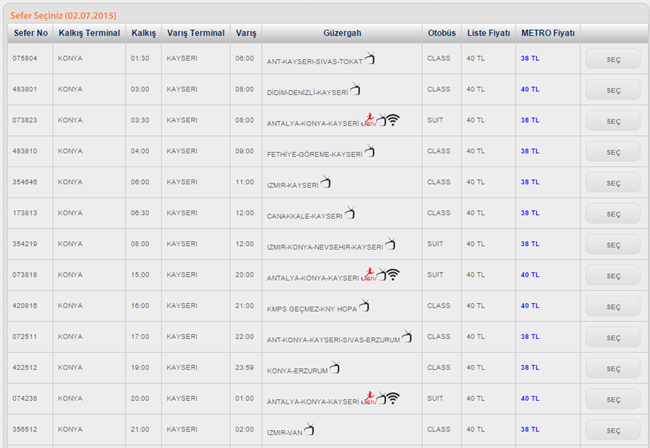Viewport: 650px width, 448px height.
Task: Click METRO price 40 TL for trip 483801
Action: point(530,89)
